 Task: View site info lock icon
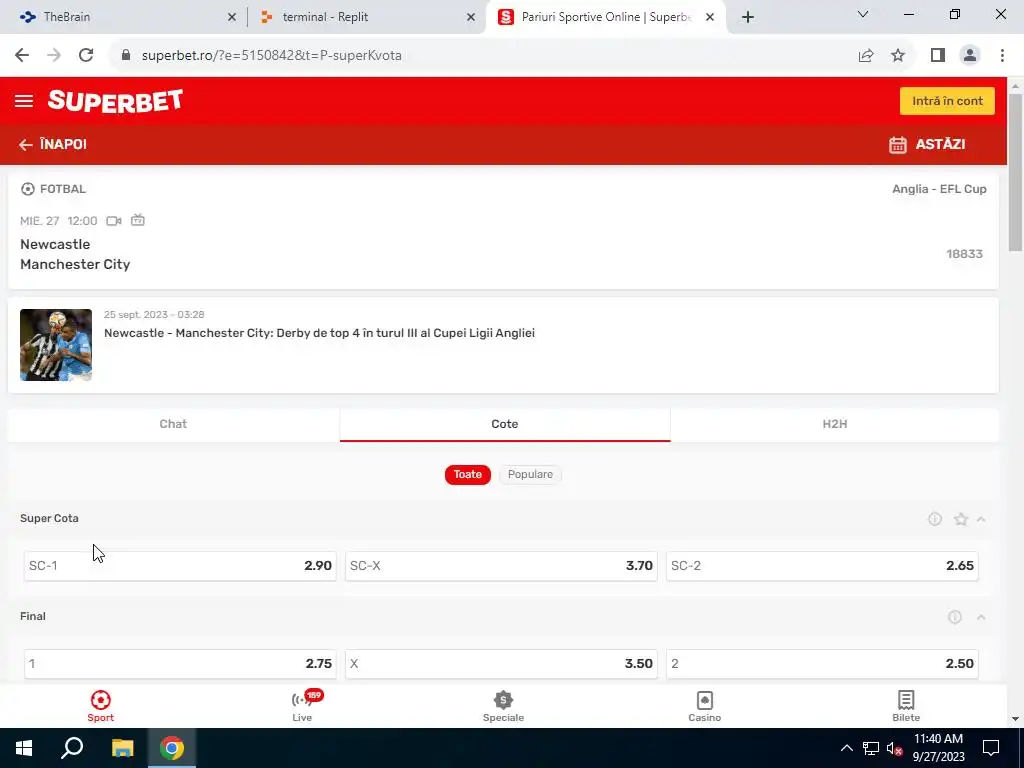click(x=126, y=56)
